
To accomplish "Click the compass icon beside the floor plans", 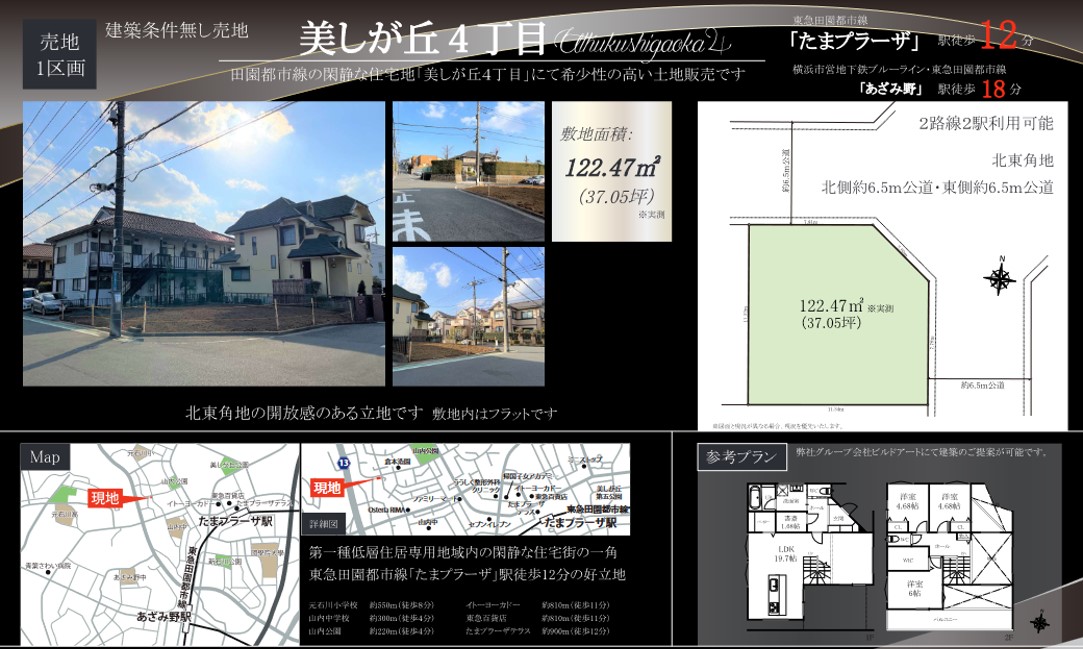I will pos(1040,623).
